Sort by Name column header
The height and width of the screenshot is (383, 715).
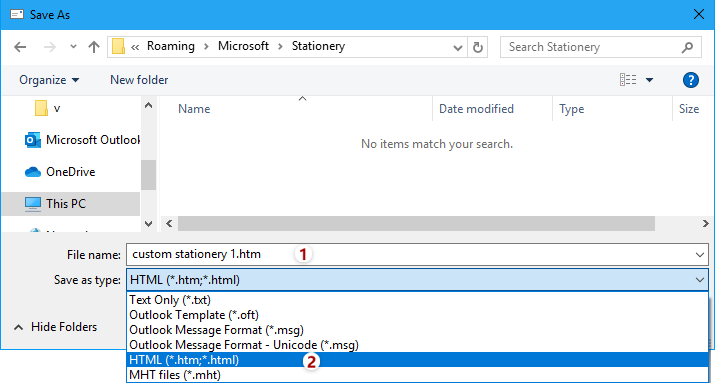pyautogui.click(x=194, y=109)
